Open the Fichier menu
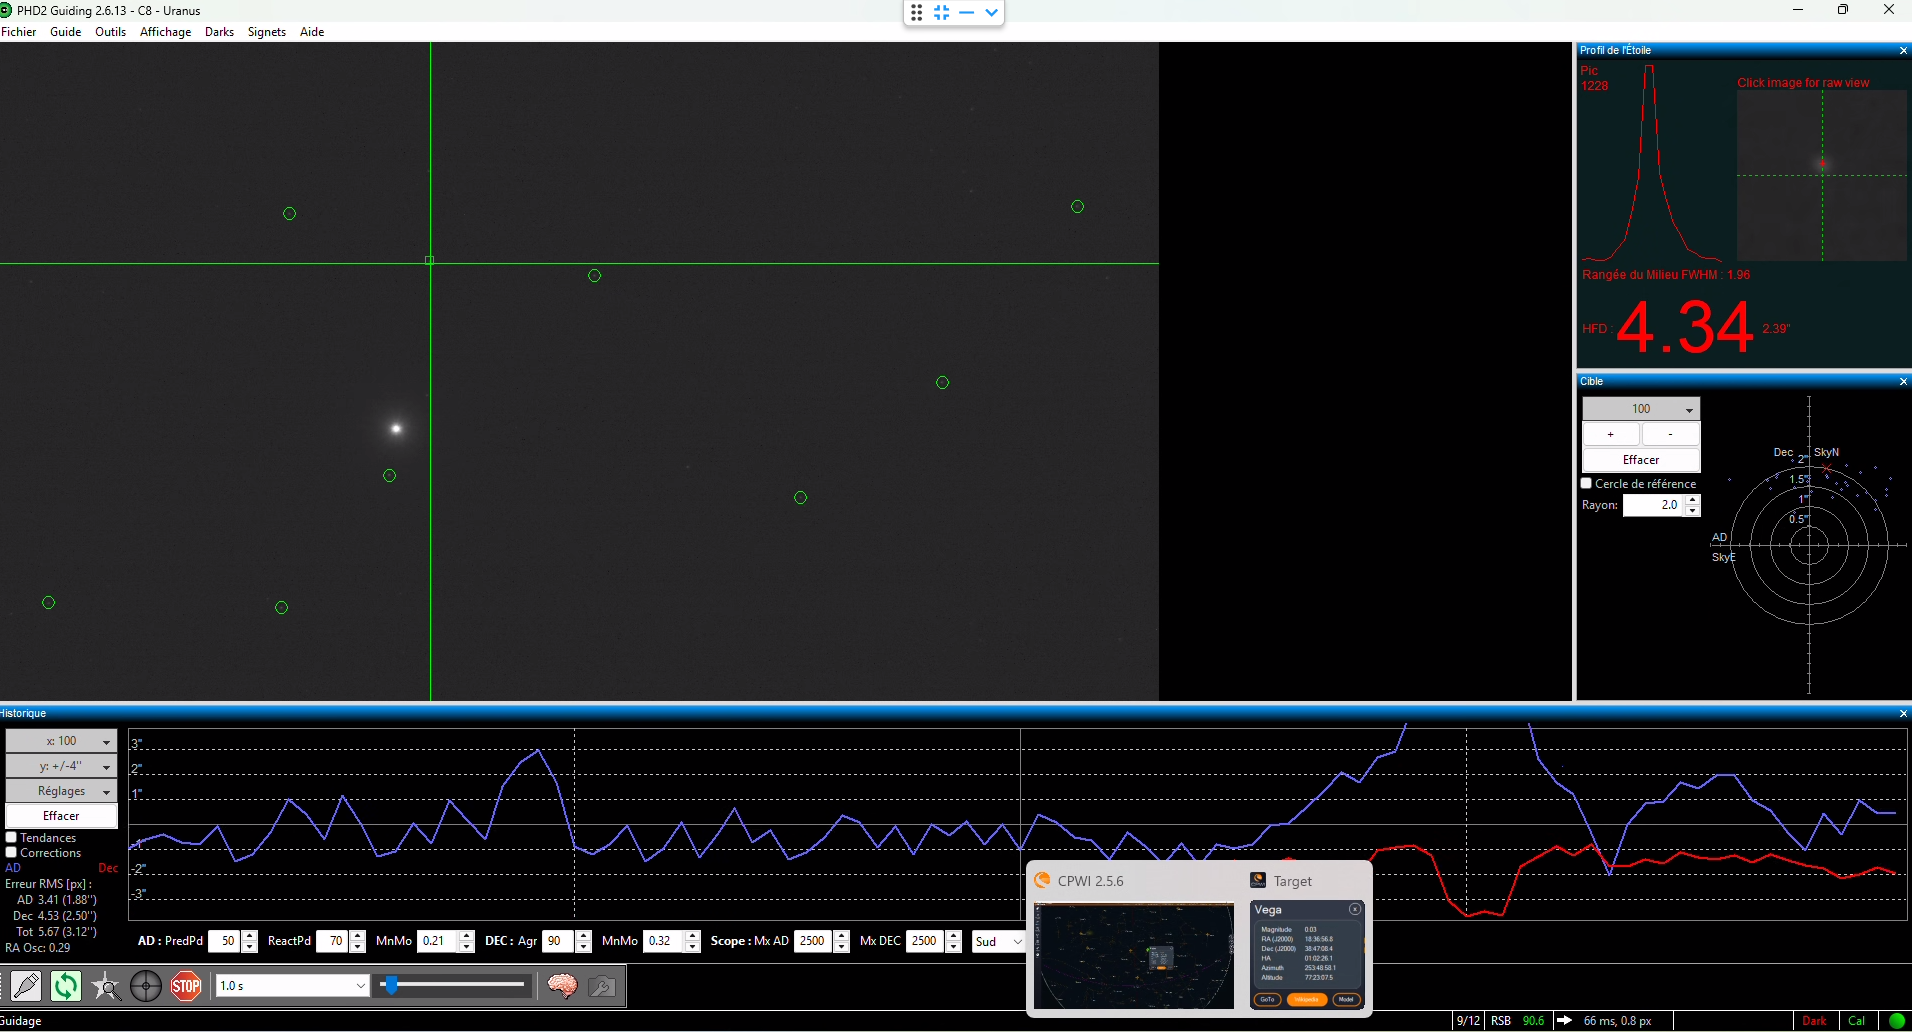The image size is (1912, 1032). pos(19,32)
